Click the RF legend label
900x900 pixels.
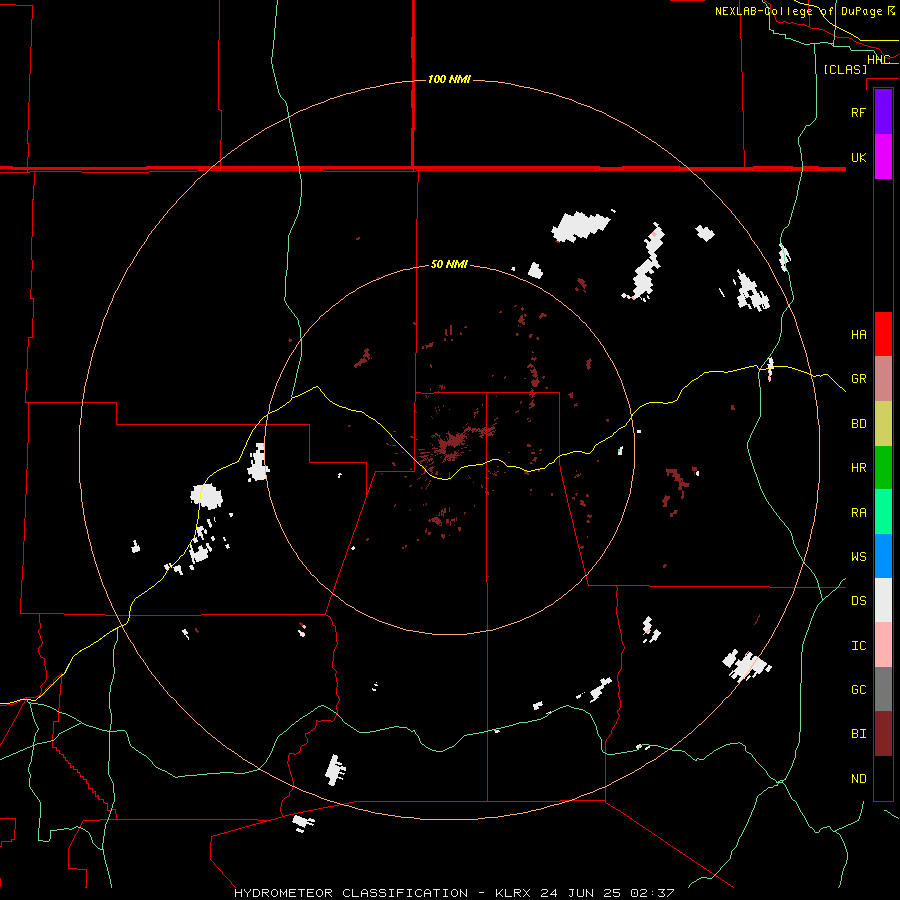coord(858,112)
